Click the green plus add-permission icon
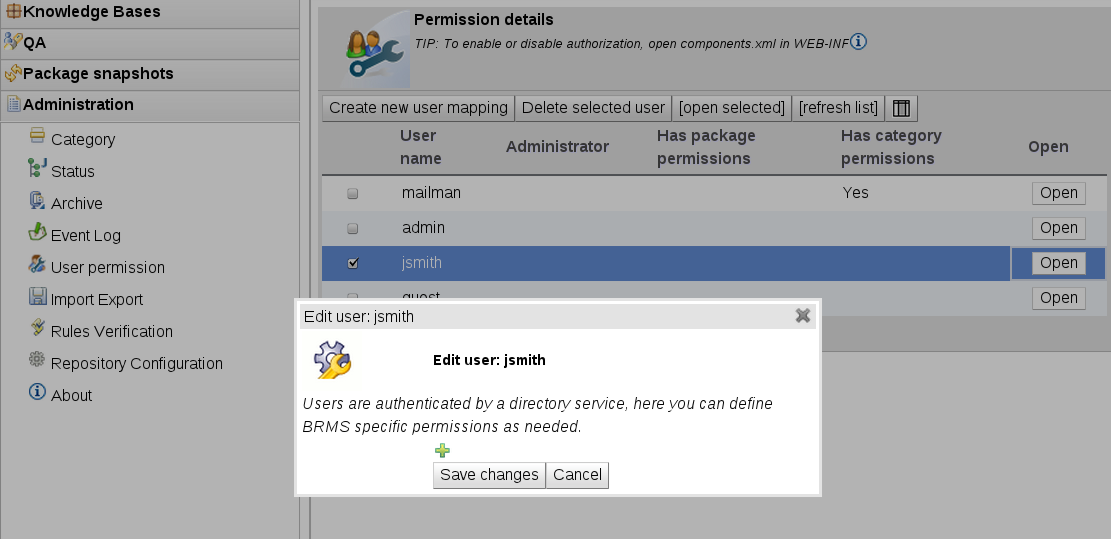1111x539 pixels. [442, 451]
